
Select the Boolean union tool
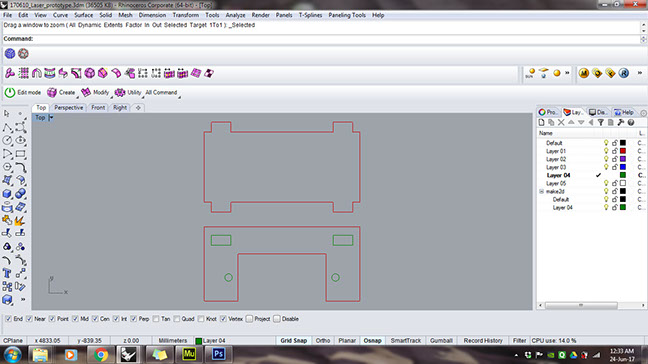click(x=21, y=194)
